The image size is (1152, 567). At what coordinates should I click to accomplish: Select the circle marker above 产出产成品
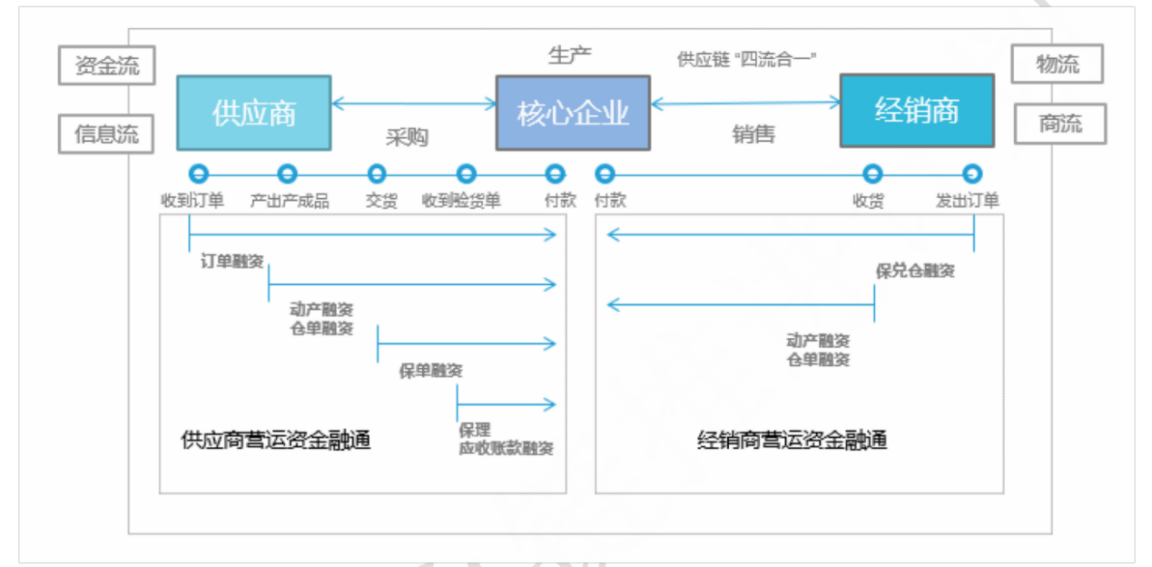[x=288, y=174]
